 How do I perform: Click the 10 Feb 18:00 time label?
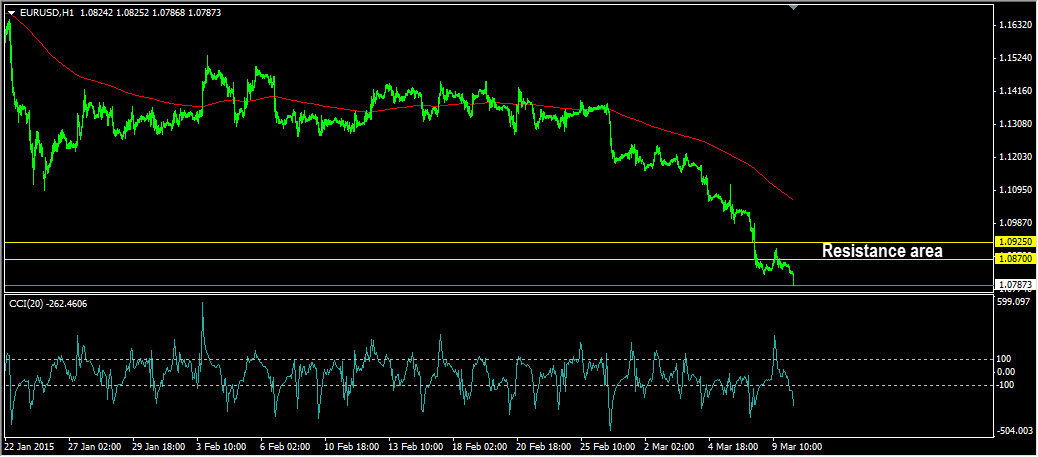352,446
